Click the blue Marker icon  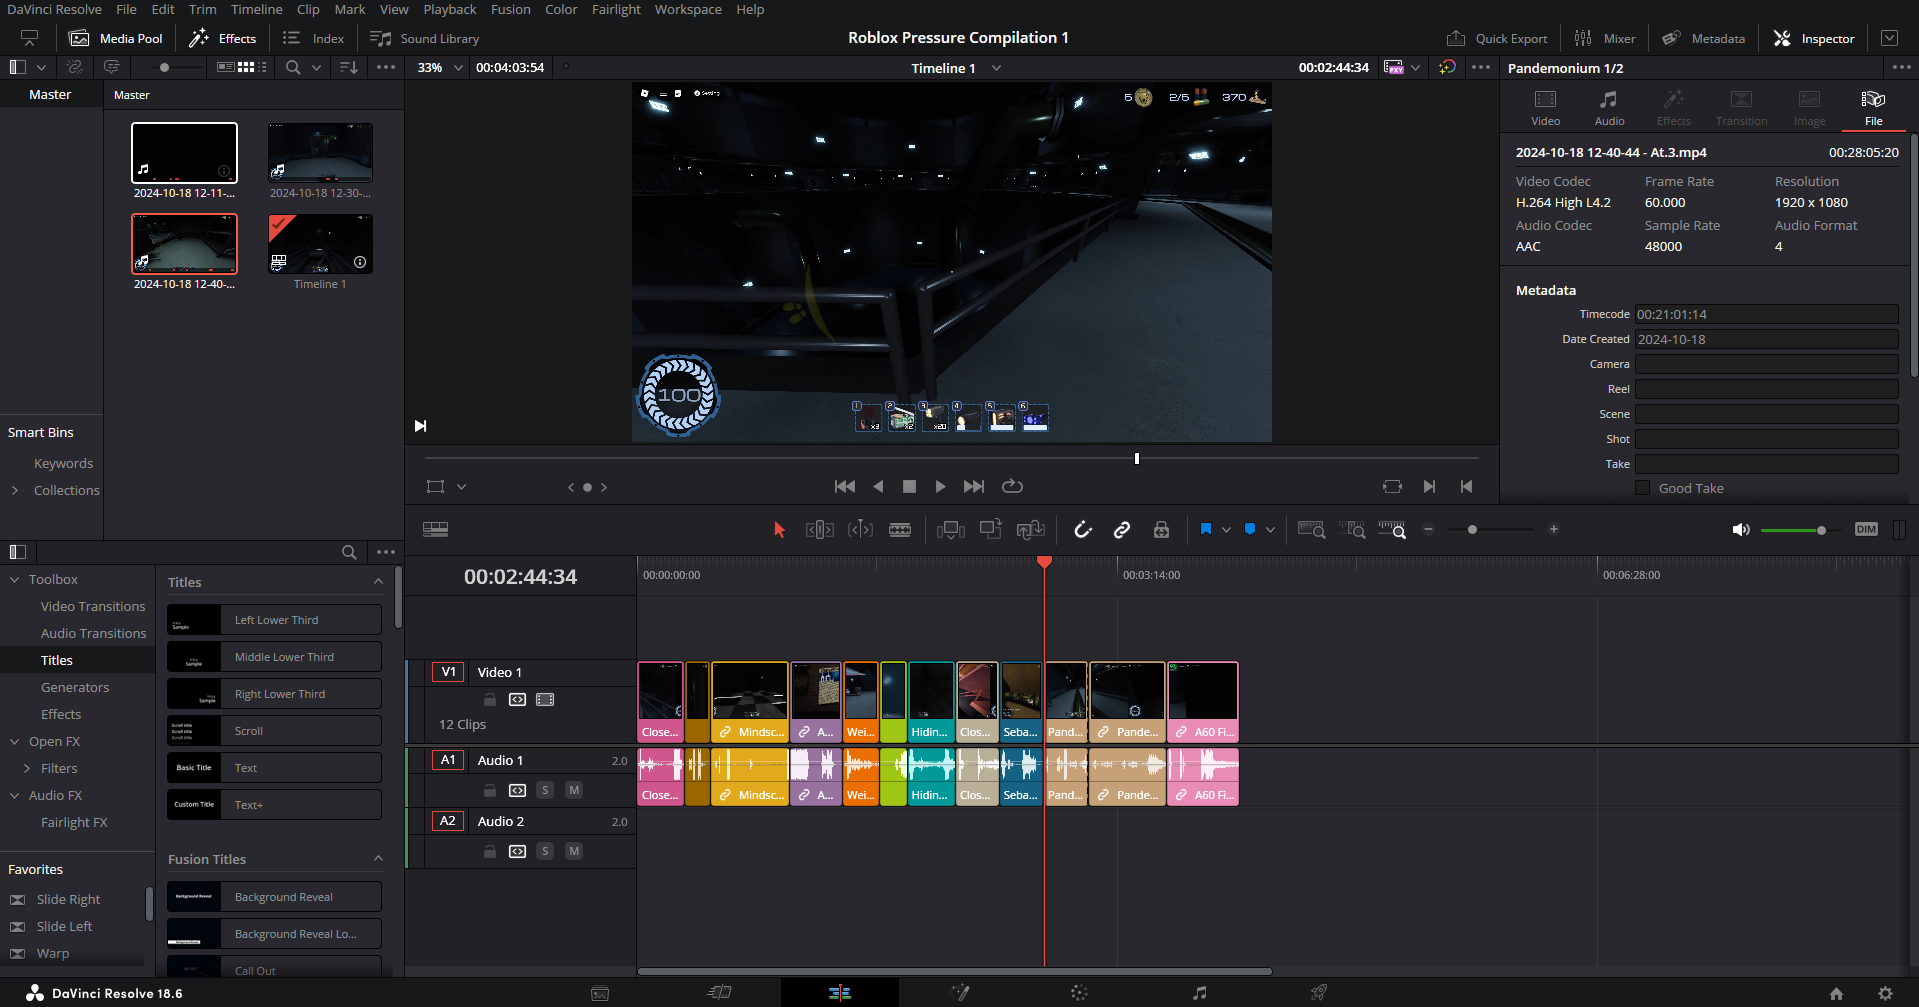pyautogui.click(x=1250, y=529)
